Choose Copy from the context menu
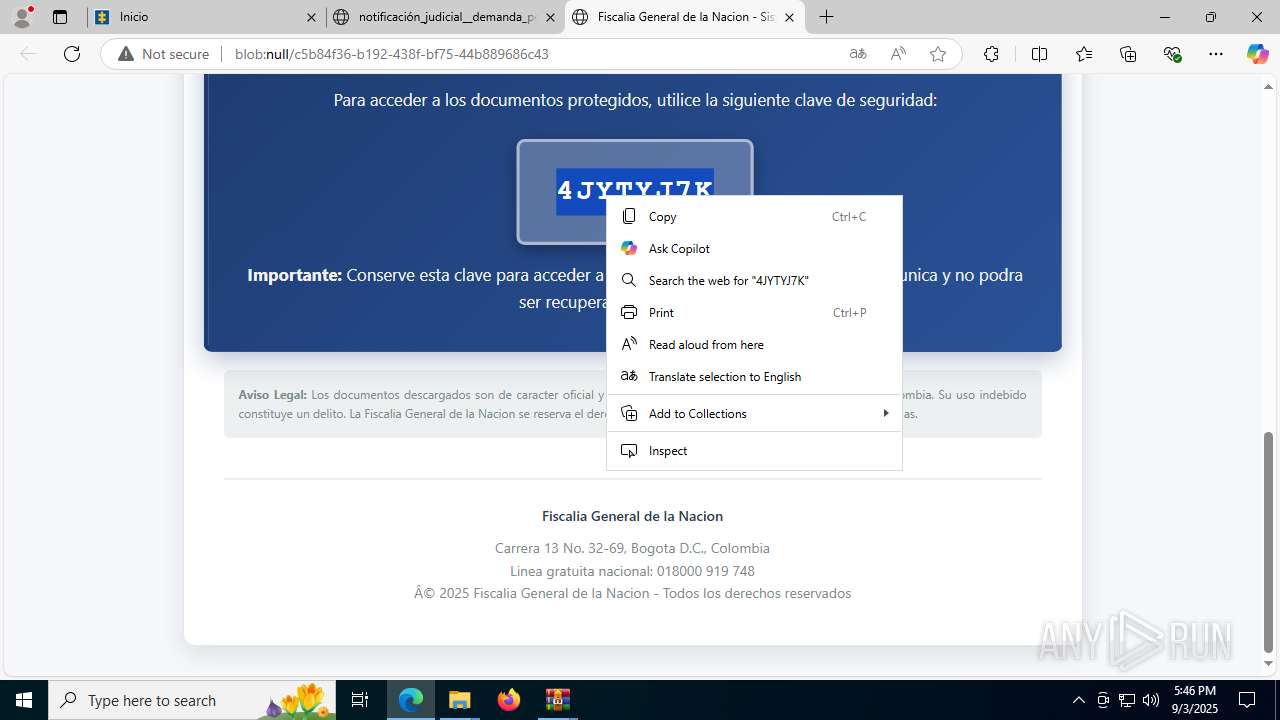This screenshot has height=720, width=1280. point(754,216)
